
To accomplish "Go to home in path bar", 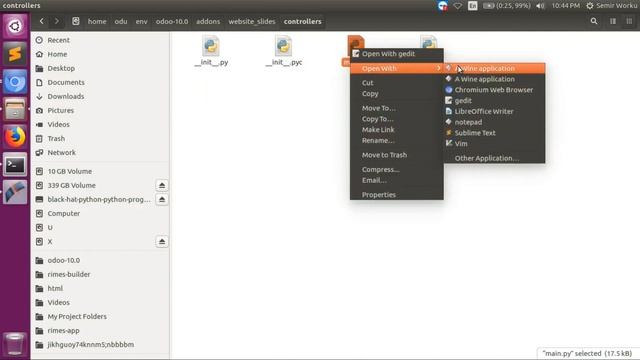I will pos(97,21).
